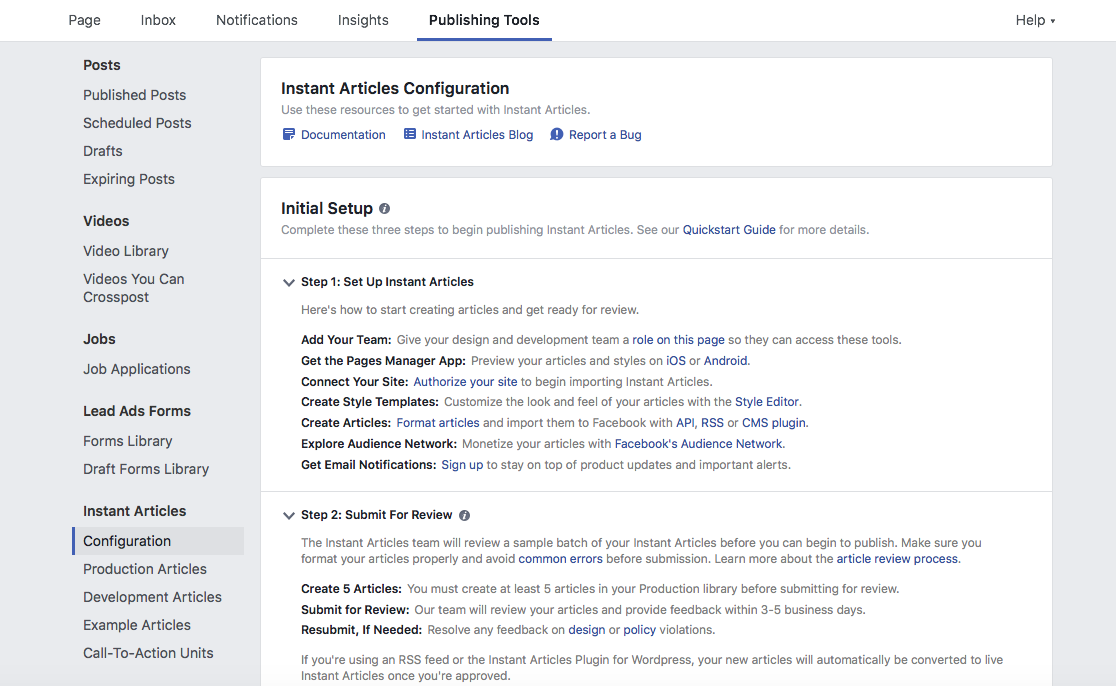Open the Quickstart Guide link
The image size is (1116, 686).
tap(729, 229)
